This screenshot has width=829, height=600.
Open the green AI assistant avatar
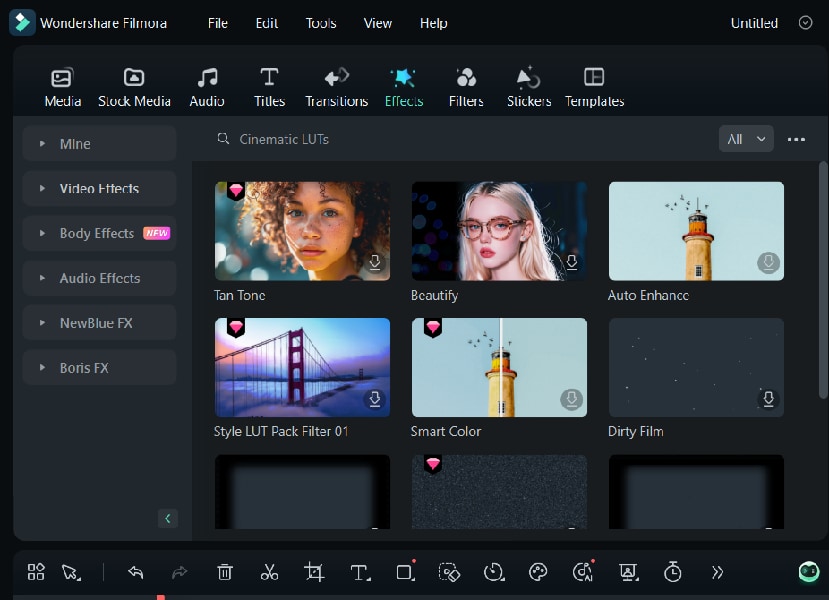808,571
